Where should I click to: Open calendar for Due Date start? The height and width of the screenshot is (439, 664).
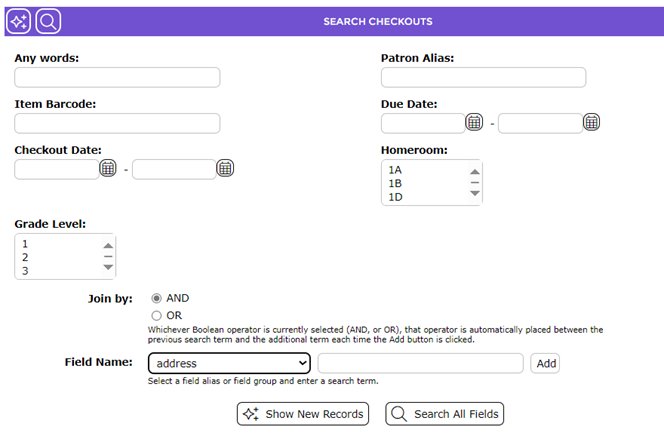click(x=474, y=122)
